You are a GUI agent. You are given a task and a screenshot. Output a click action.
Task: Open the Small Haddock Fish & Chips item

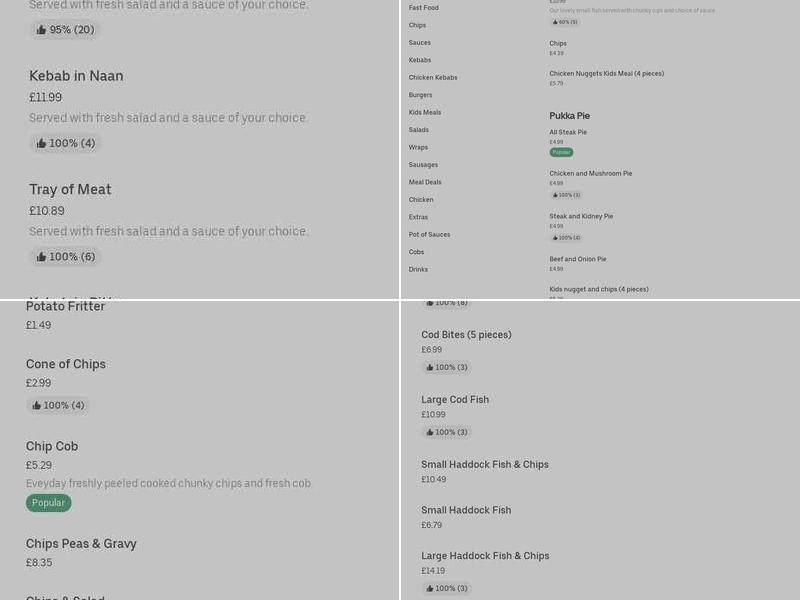point(485,464)
